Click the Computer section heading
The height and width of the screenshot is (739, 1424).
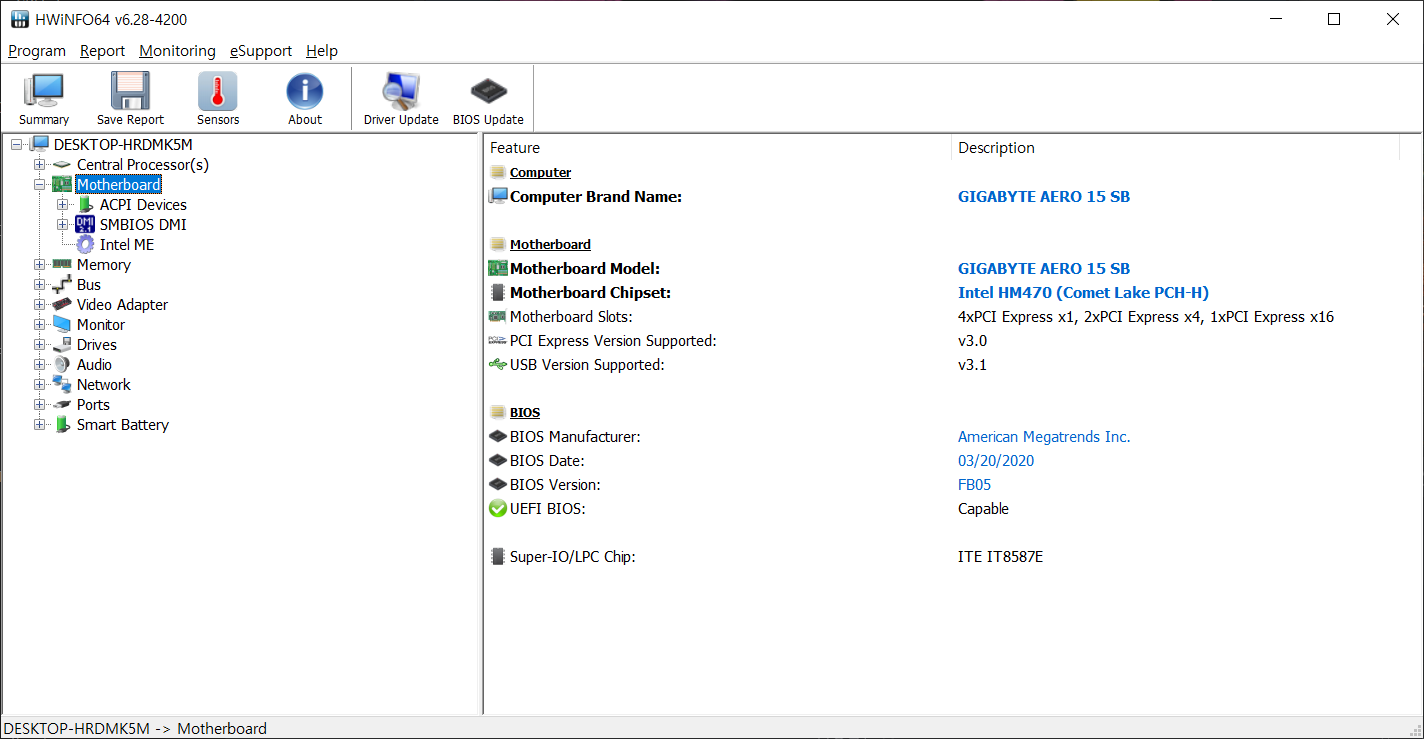coord(540,173)
